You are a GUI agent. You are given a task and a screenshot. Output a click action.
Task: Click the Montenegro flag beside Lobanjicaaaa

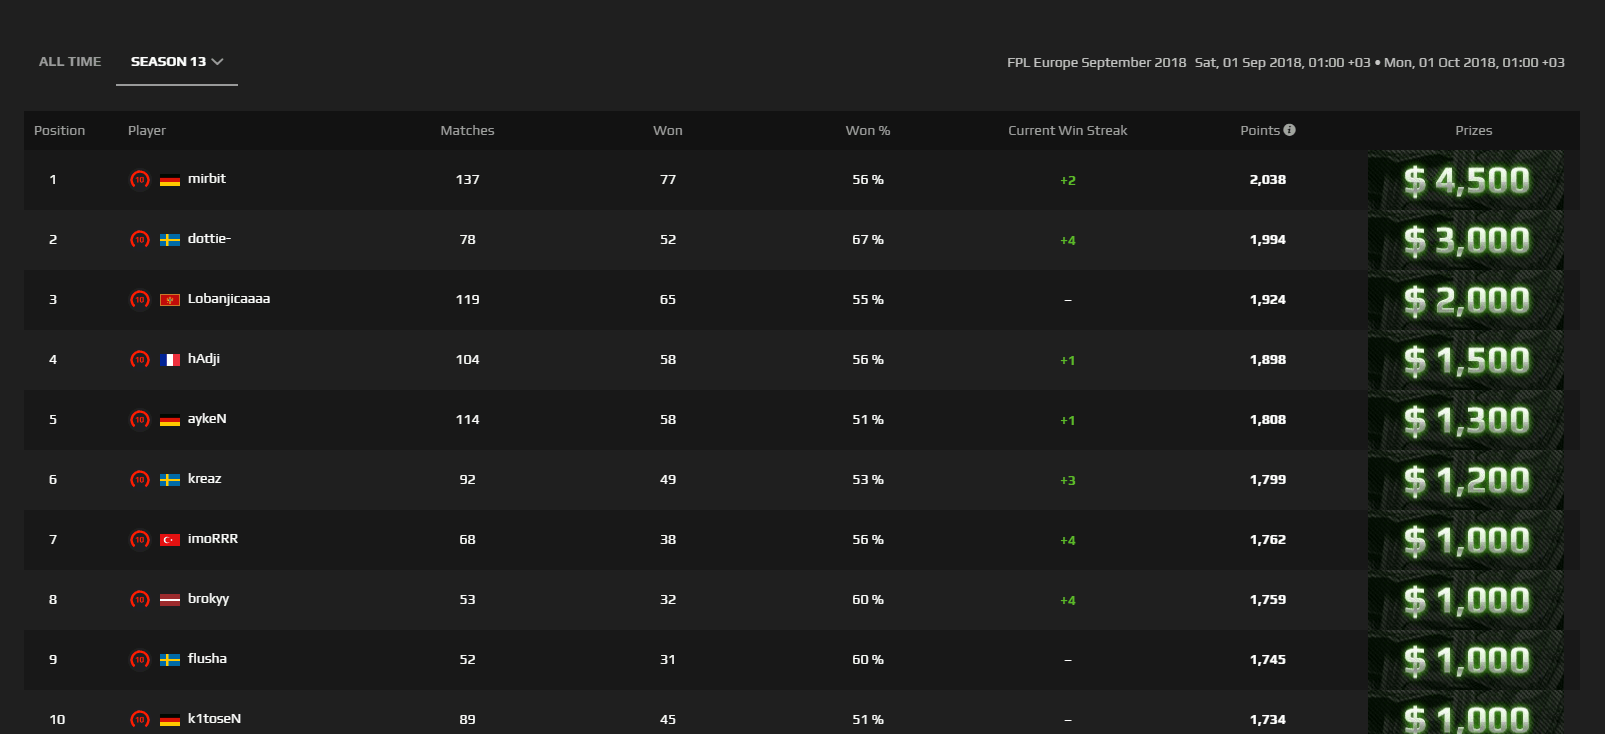(x=170, y=300)
